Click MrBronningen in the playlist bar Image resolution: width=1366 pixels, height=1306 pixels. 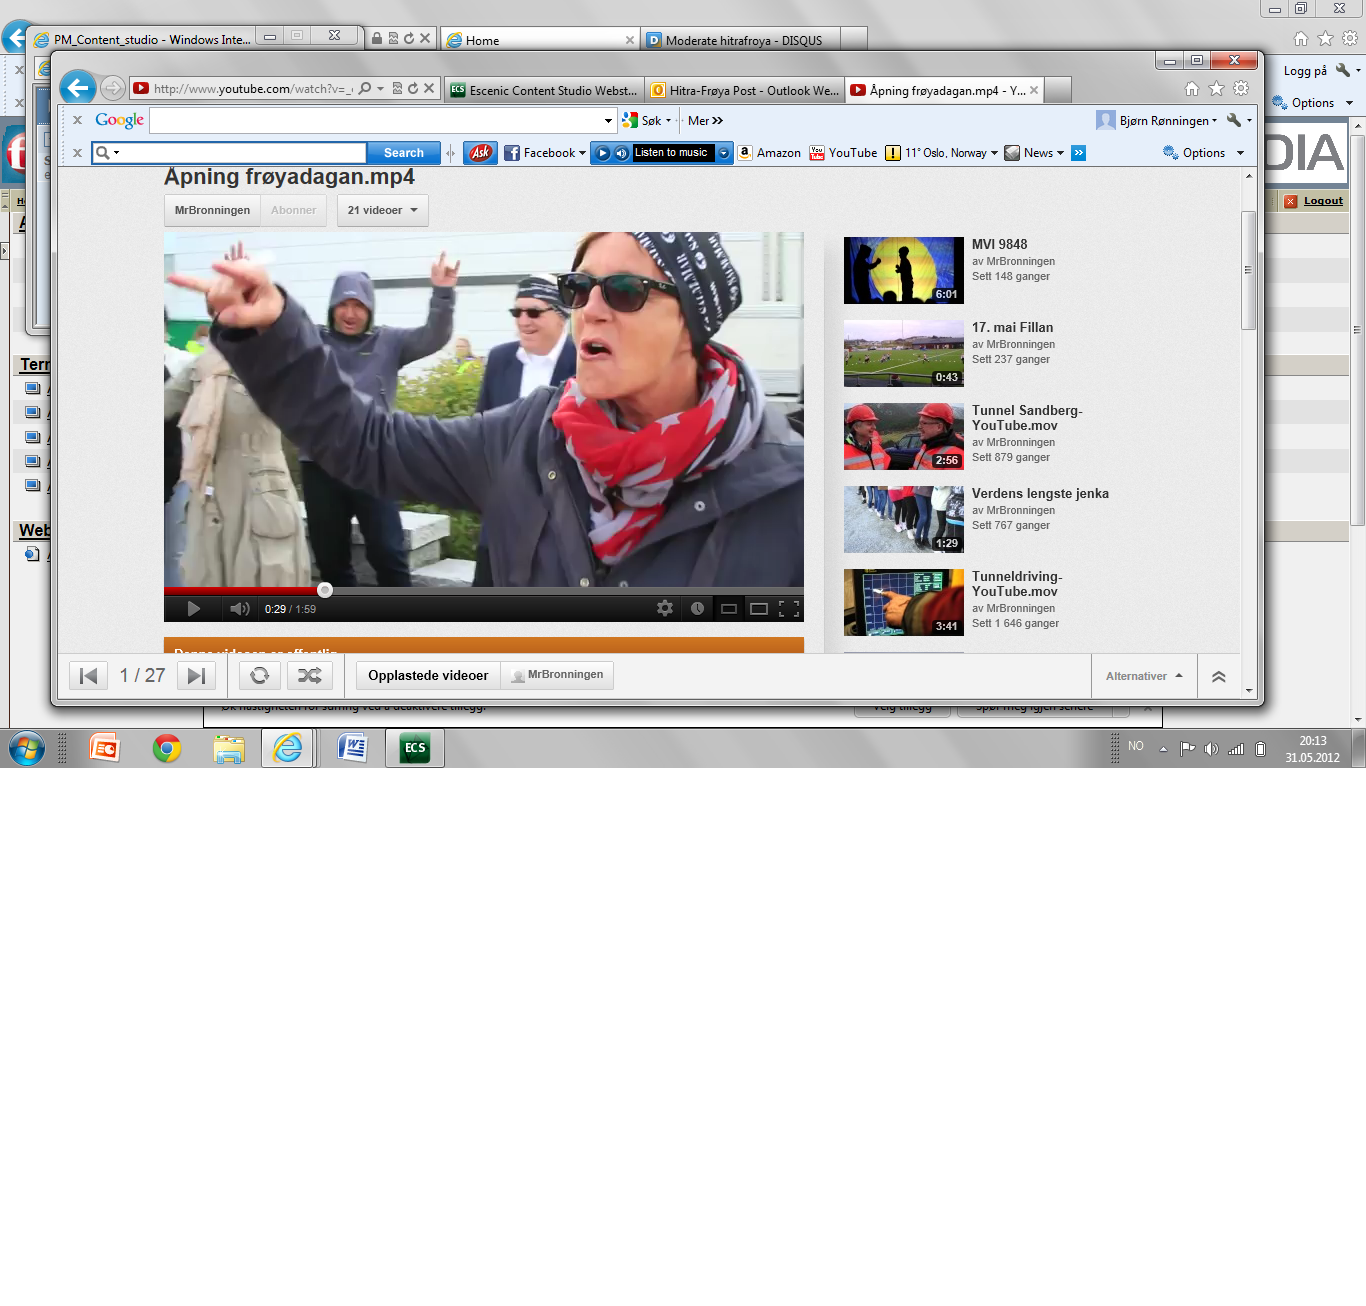click(x=557, y=675)
